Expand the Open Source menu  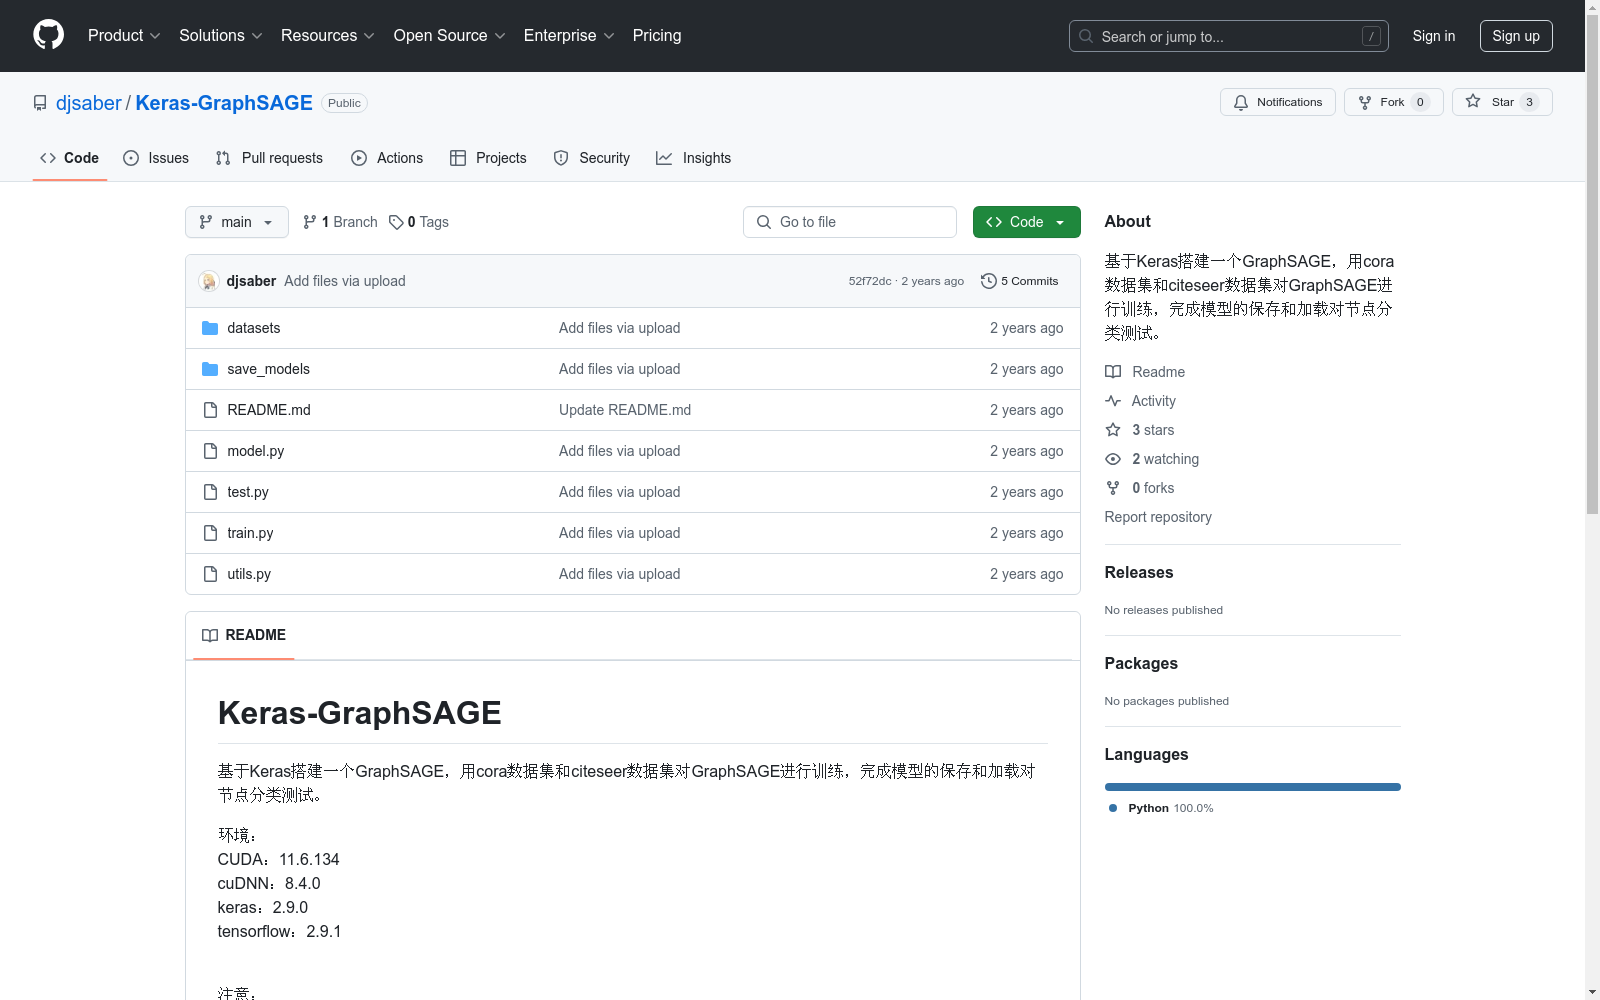point(450,36)
